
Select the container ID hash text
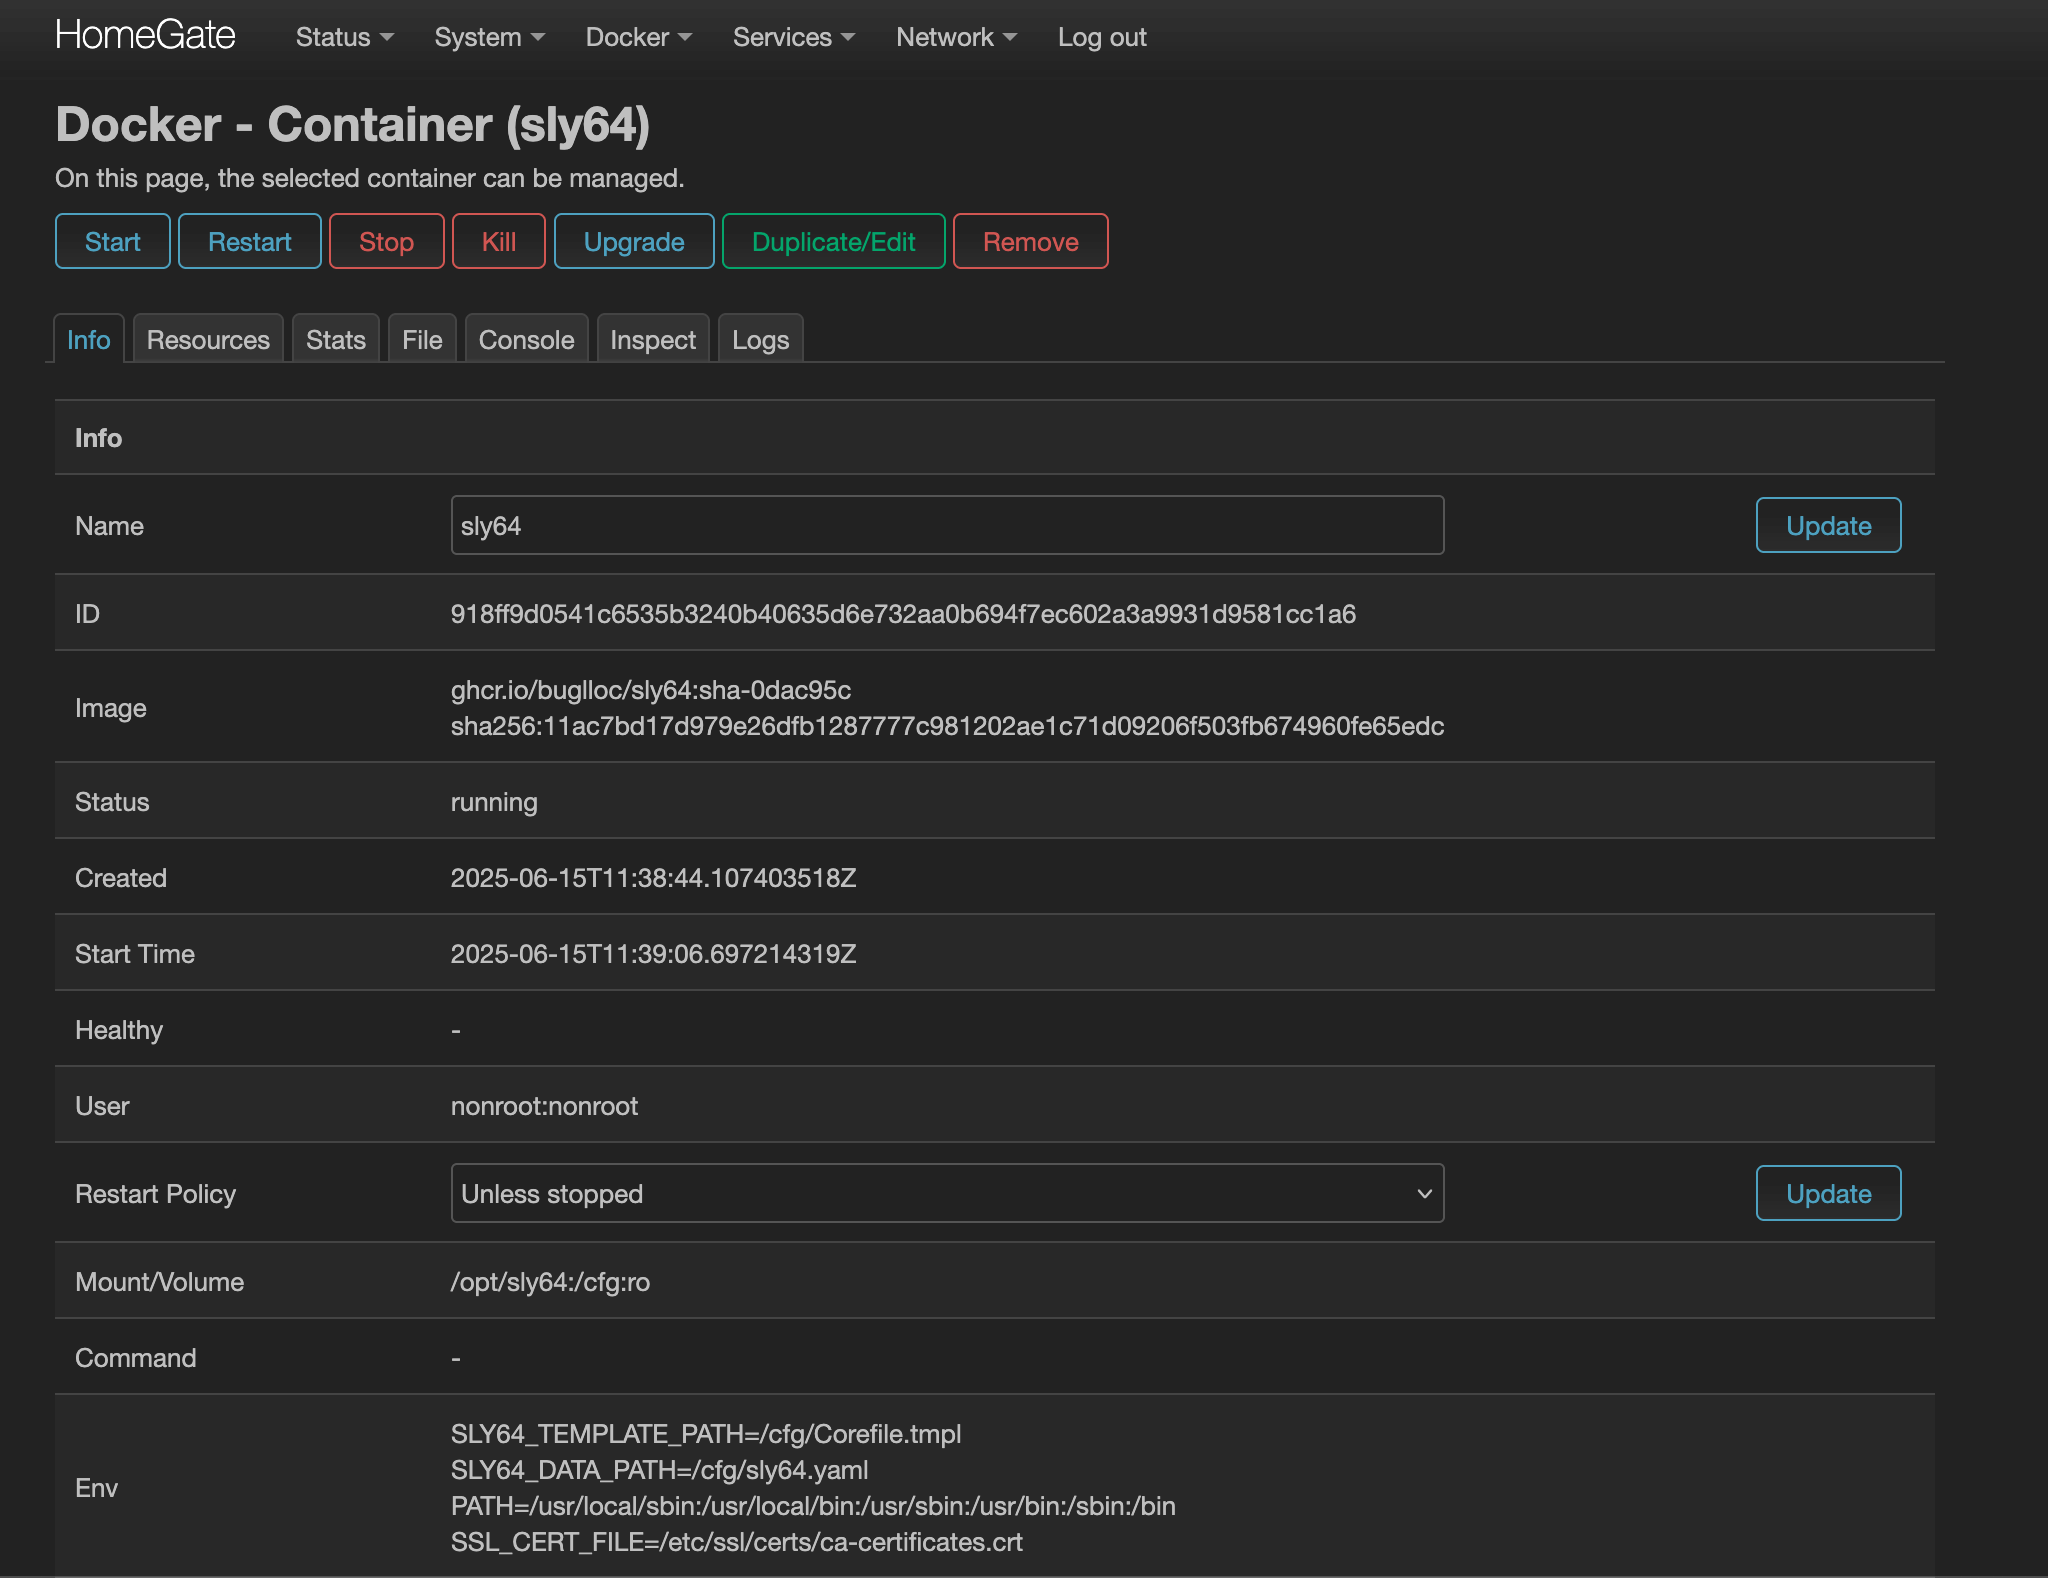tap(903, 613)
